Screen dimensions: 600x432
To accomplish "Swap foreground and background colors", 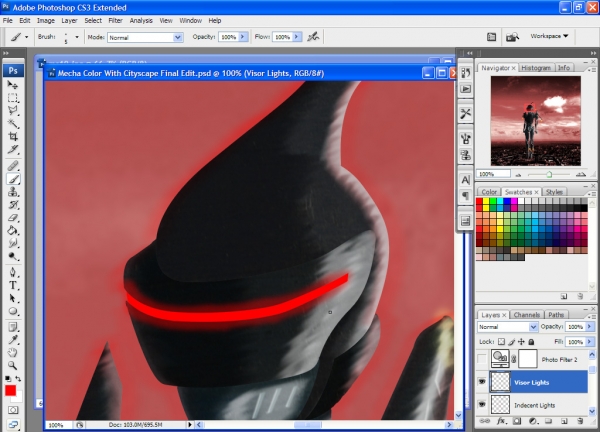I will pyautogui.click(x=18, y=378).
